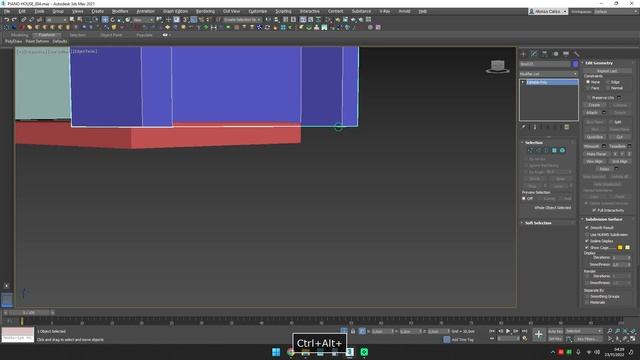Click Zoom Extents All Selected navigation icon
640x360 pixels.
pyautogui.click(x=633, y=331)
